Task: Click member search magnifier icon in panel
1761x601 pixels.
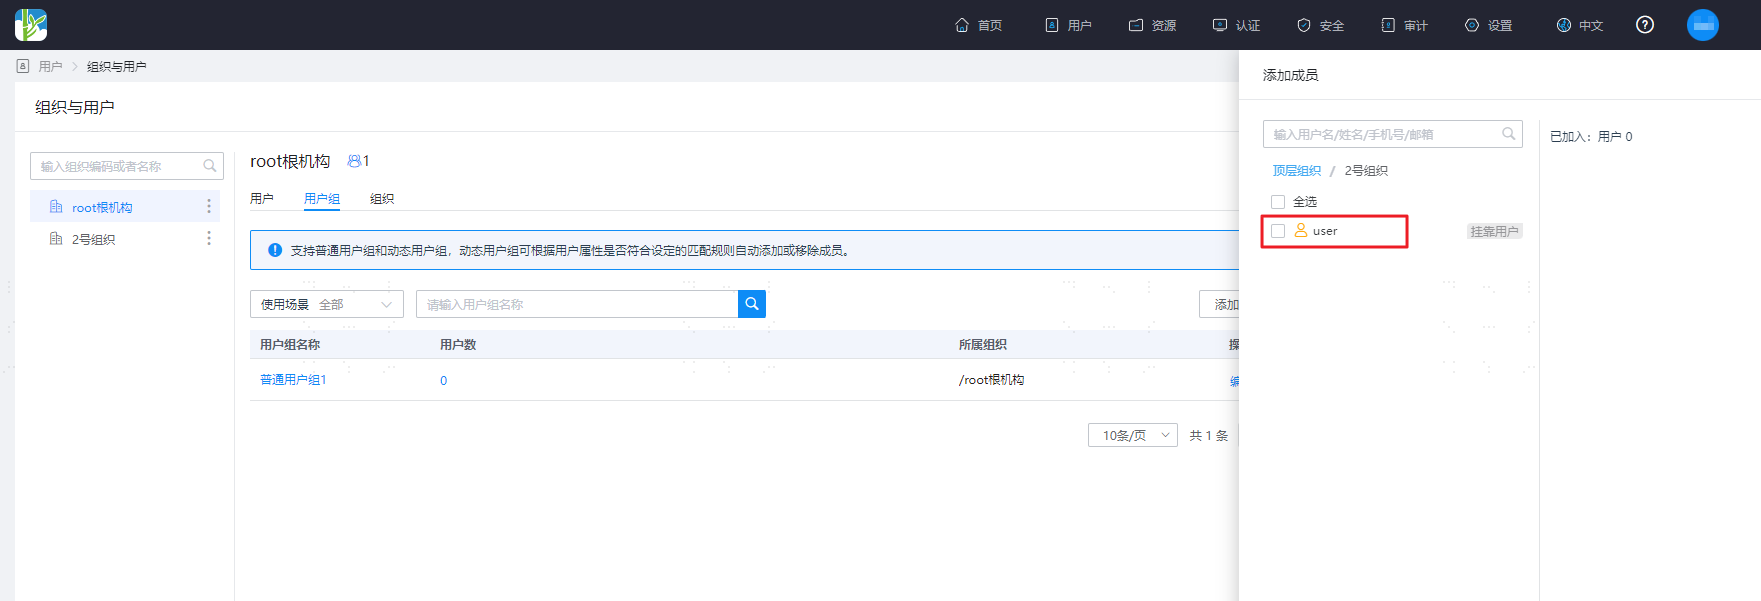Action: 1509,134
